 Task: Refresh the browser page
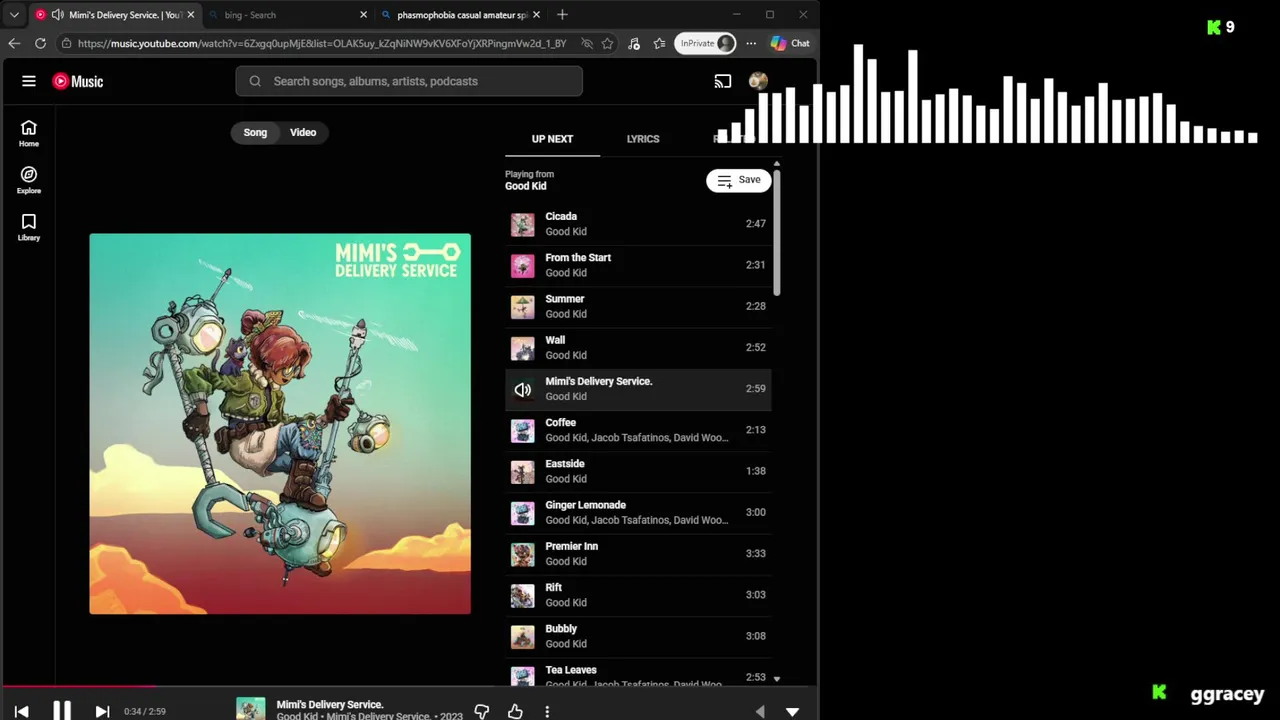pyautogui.click(x=40, y=43)
